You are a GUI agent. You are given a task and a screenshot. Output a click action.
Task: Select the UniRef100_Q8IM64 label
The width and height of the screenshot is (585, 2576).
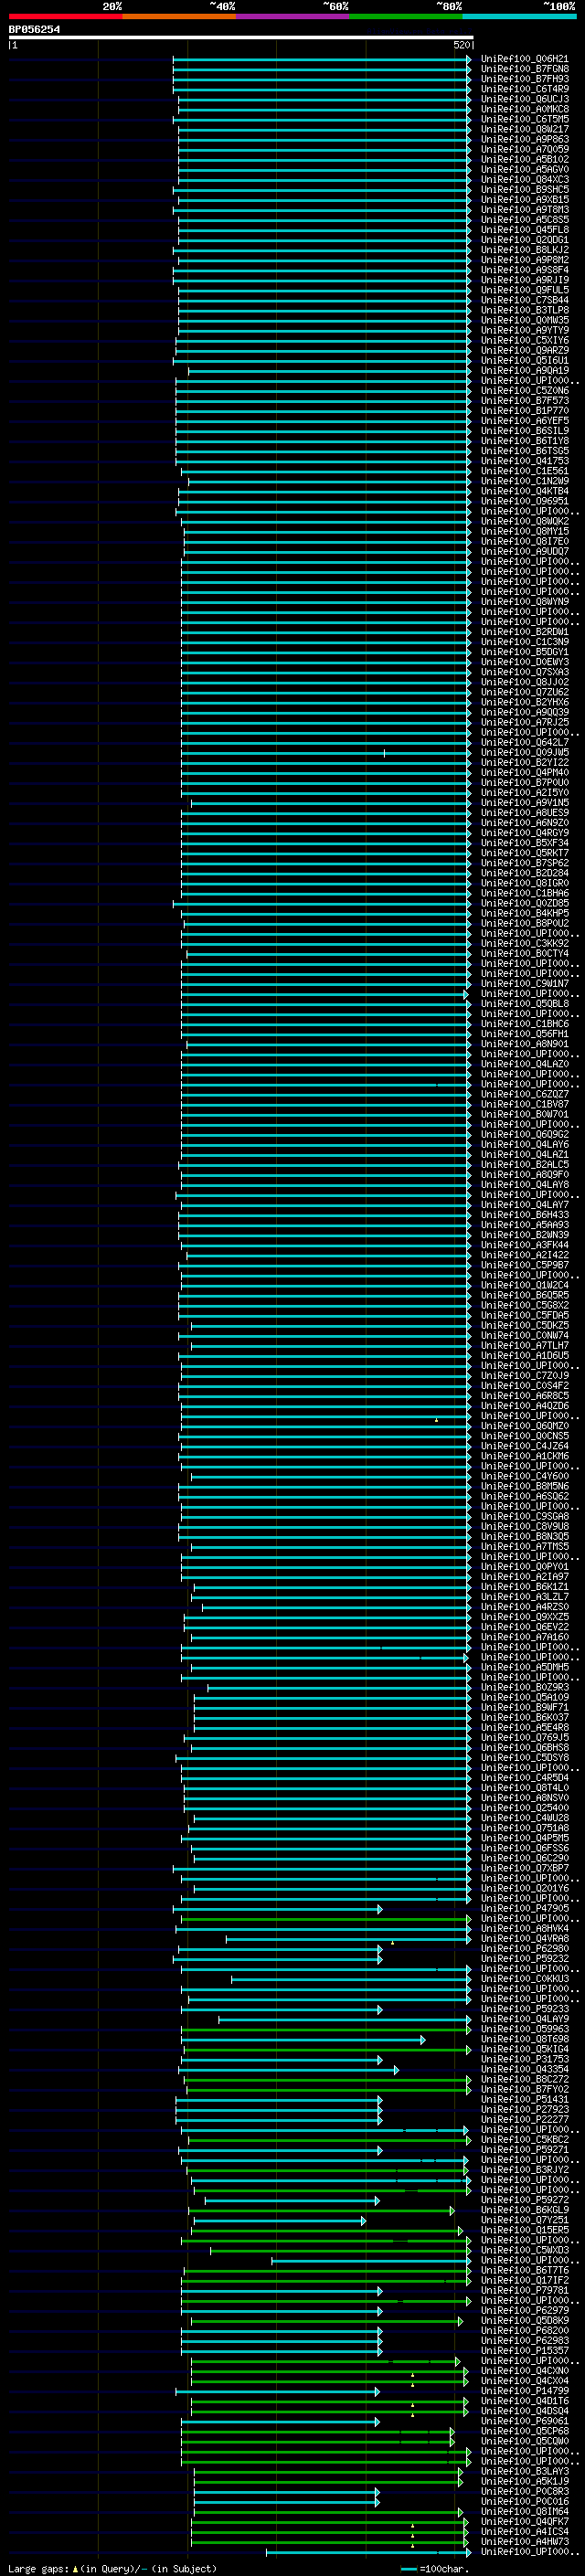tap(525, 2511)
